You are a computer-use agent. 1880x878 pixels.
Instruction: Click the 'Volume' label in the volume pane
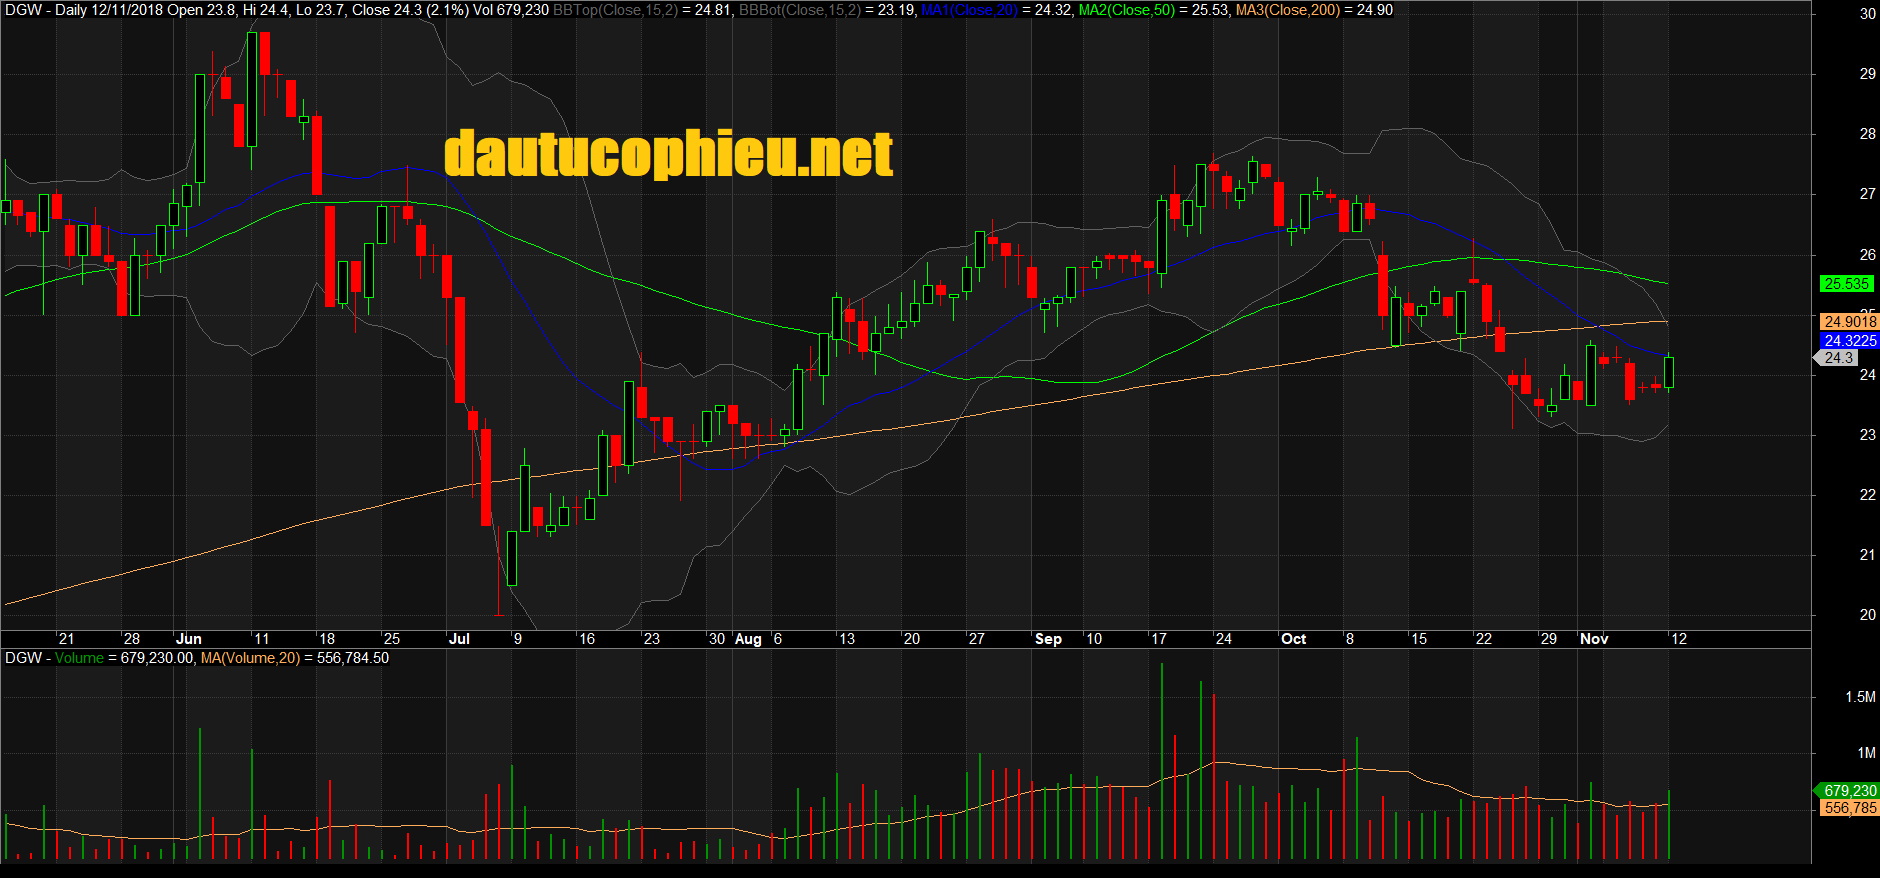[79, 658]
